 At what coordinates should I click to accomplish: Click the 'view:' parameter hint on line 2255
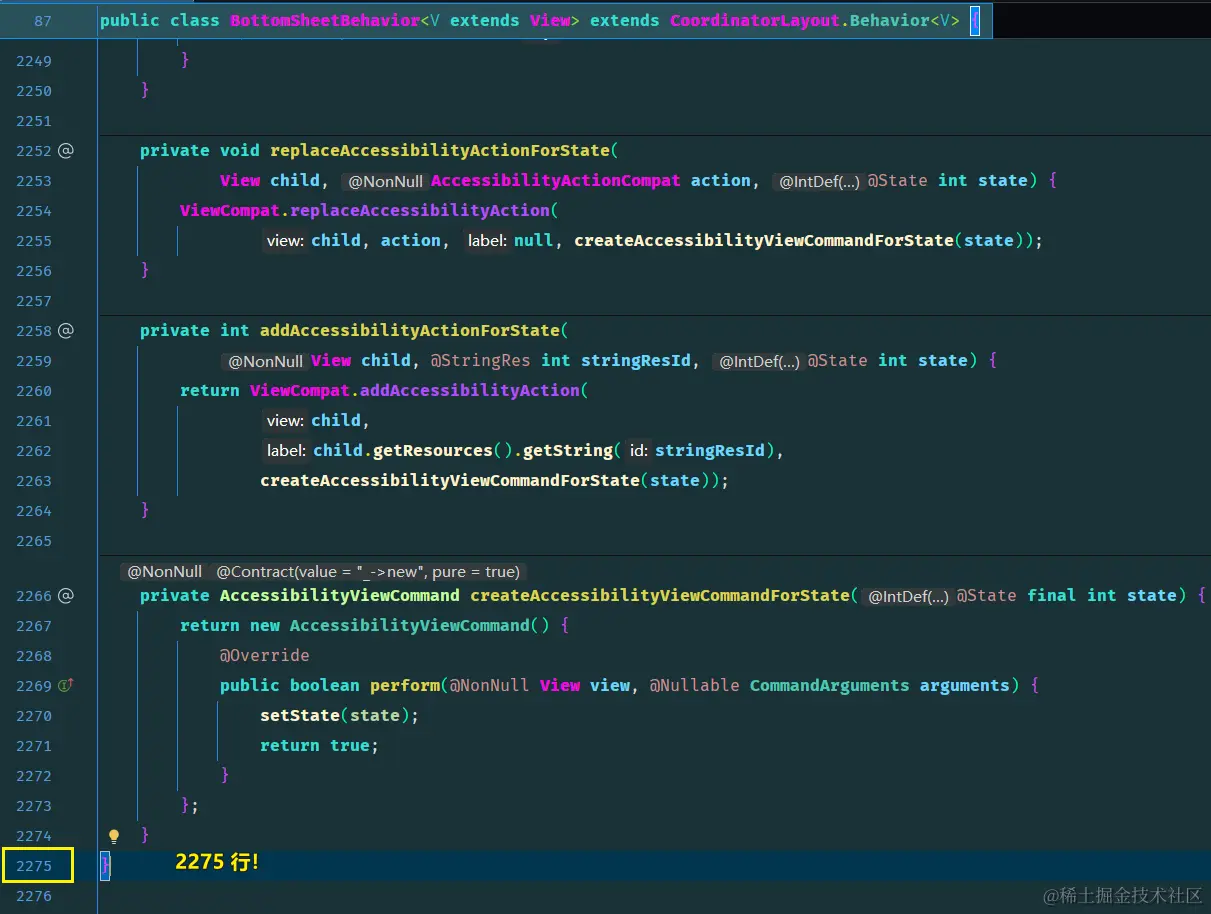tap(285, 241)
